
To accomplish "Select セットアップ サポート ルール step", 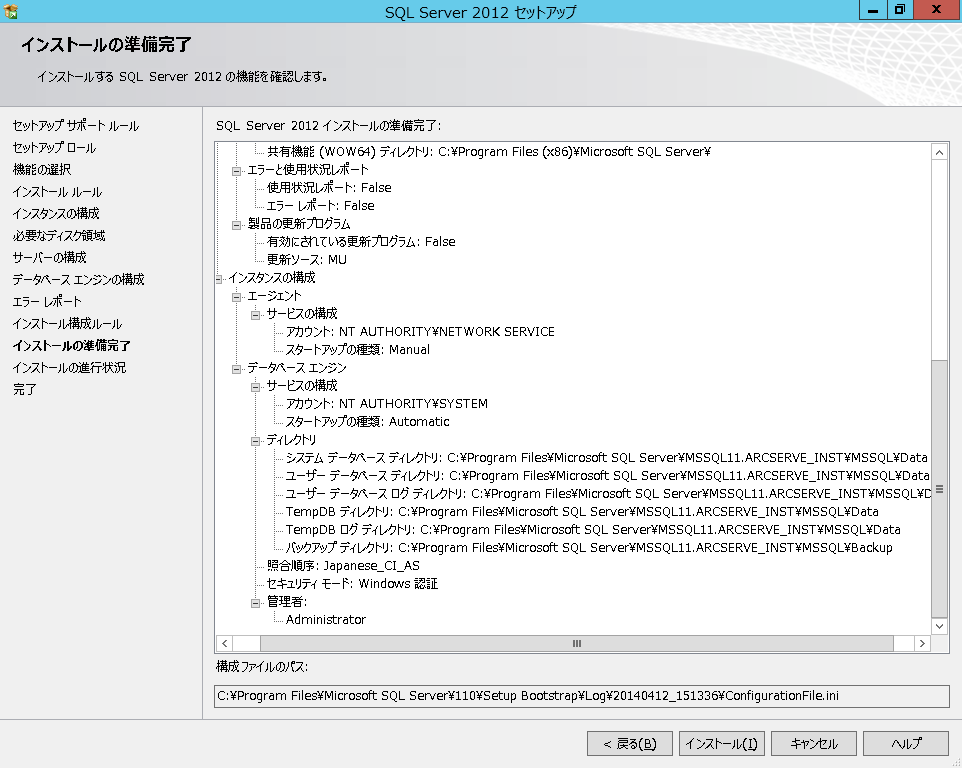I will click(75, 126).
